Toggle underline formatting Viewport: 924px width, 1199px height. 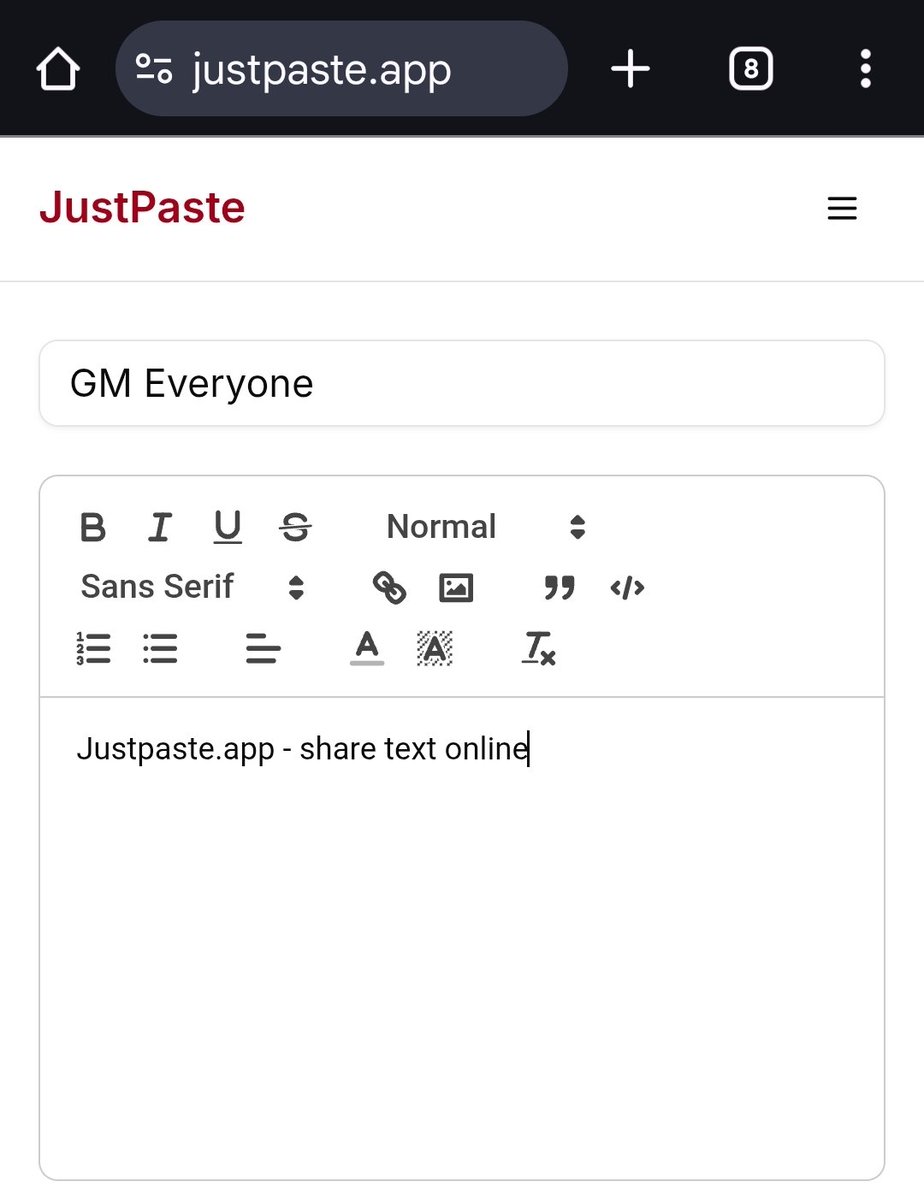pyautogui.click(x=227, y=527)
